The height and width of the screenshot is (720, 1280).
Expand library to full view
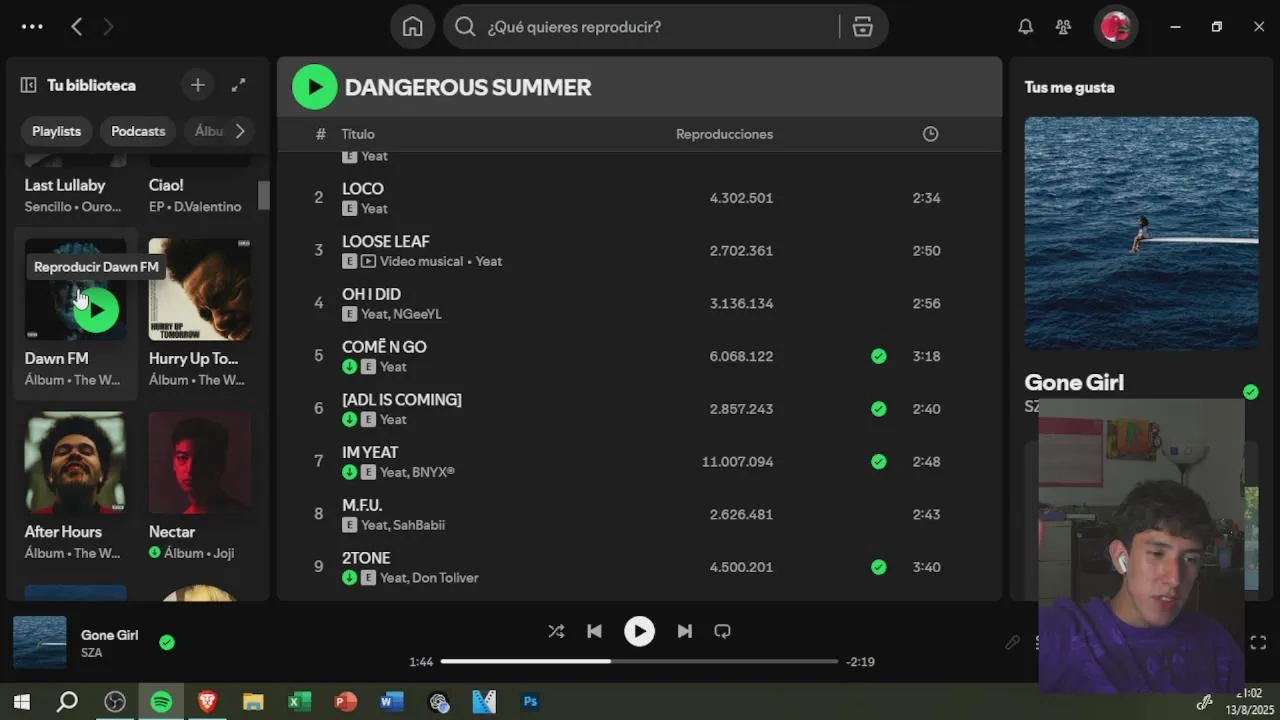pyautogui.click(x=238, y=85)
